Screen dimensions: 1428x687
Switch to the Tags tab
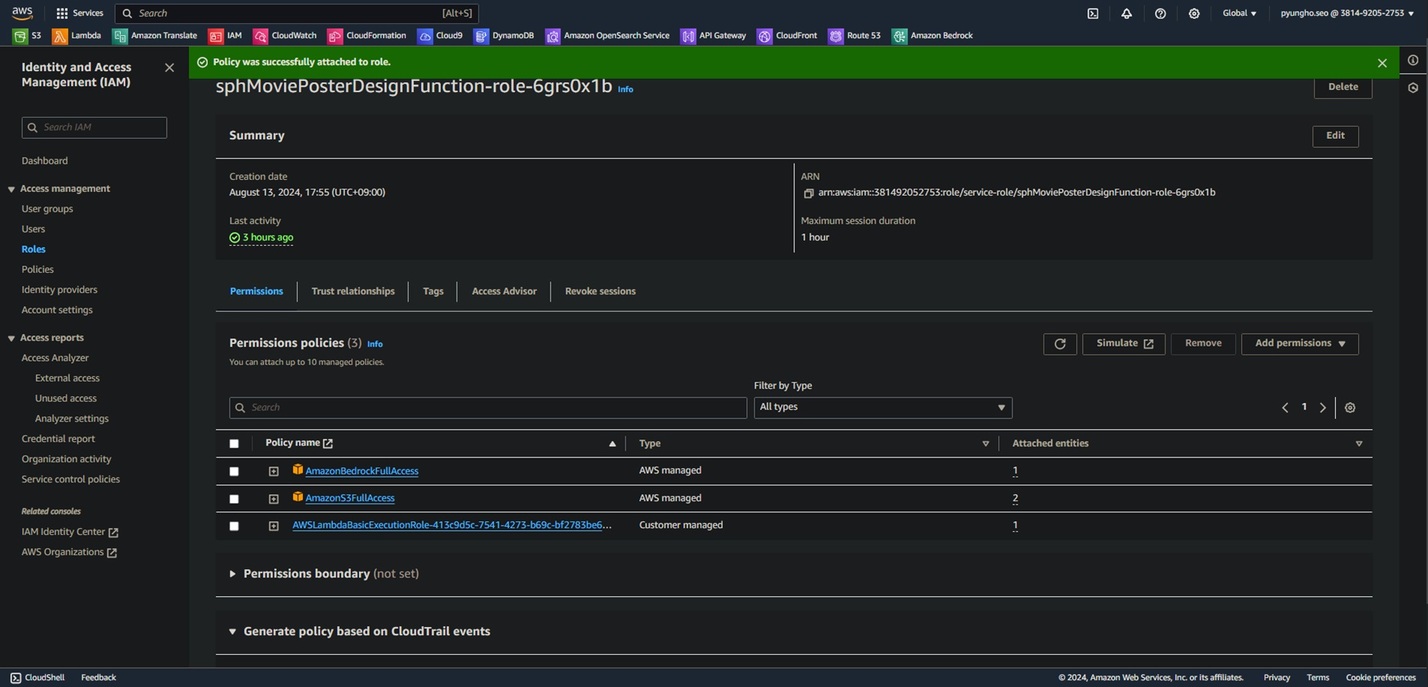click(433, 291)
